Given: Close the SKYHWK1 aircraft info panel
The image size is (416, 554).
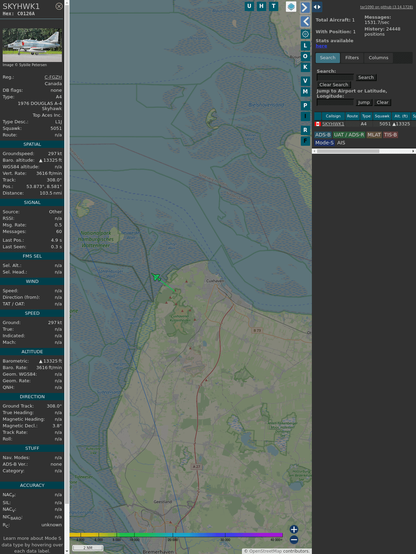Looking at the screenshot, I should point(59,6).
